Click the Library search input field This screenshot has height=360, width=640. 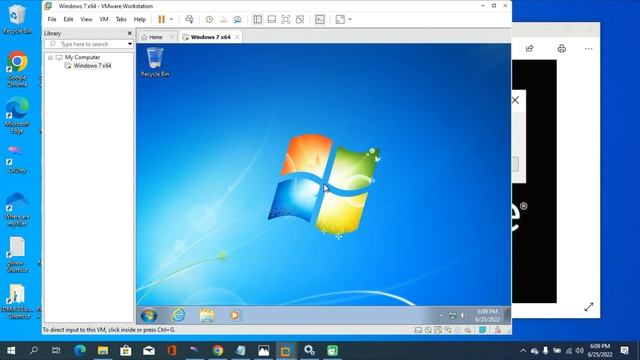[x=86, y=44]
